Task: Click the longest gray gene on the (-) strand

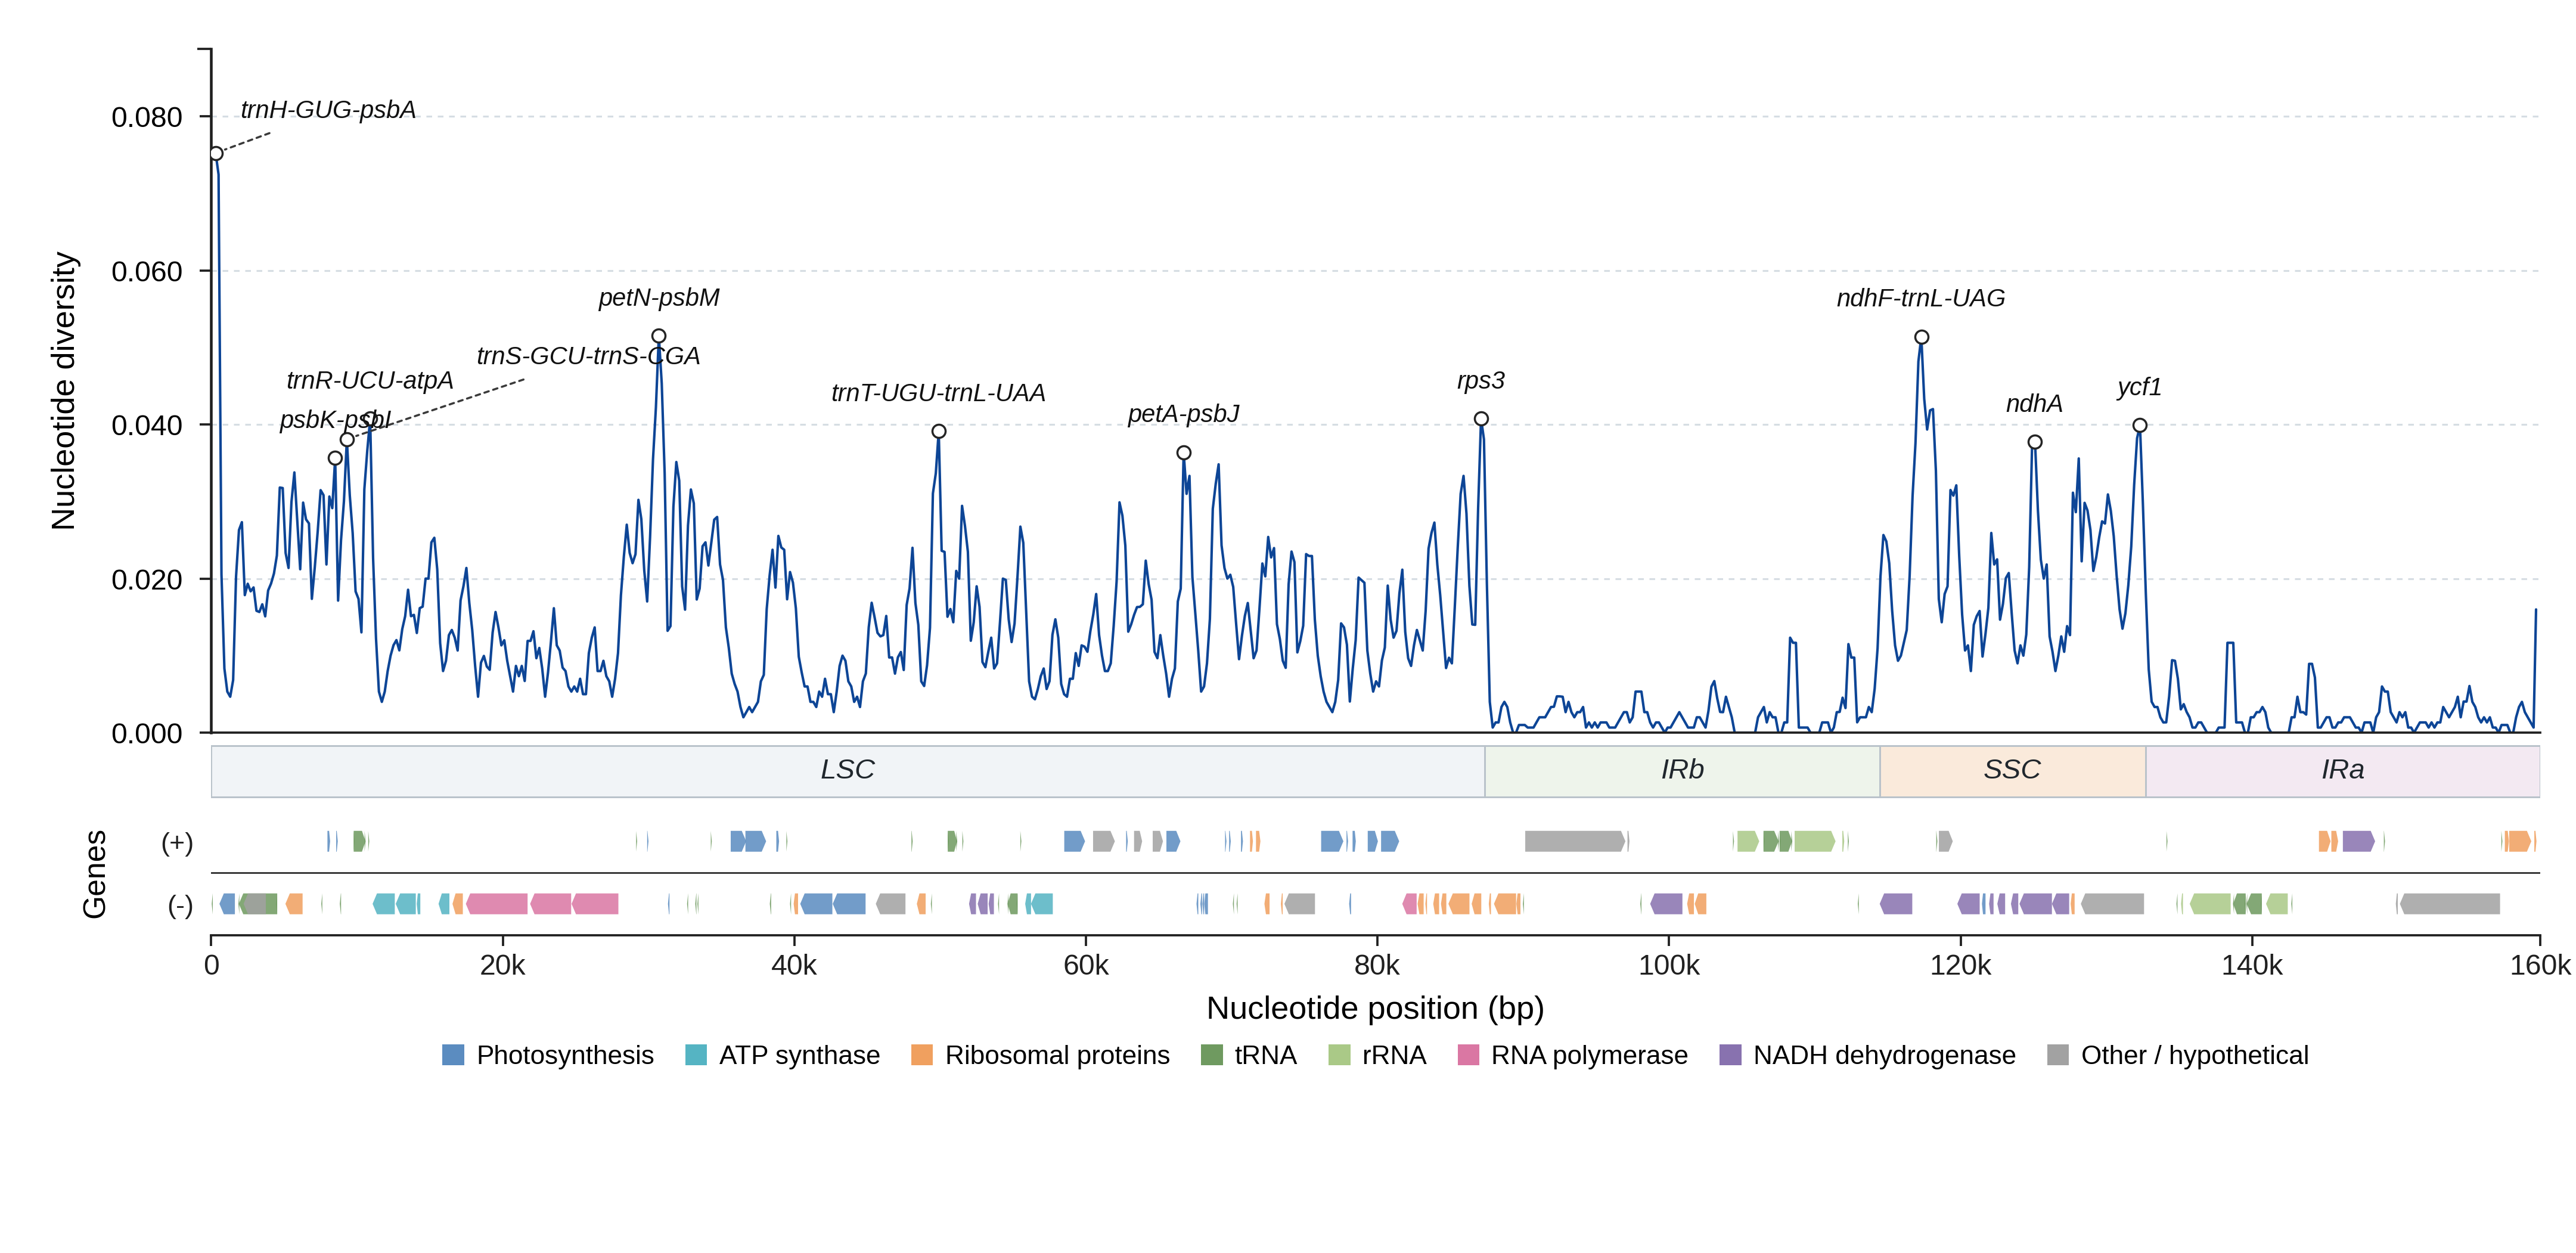Action: coord(2450,904)
